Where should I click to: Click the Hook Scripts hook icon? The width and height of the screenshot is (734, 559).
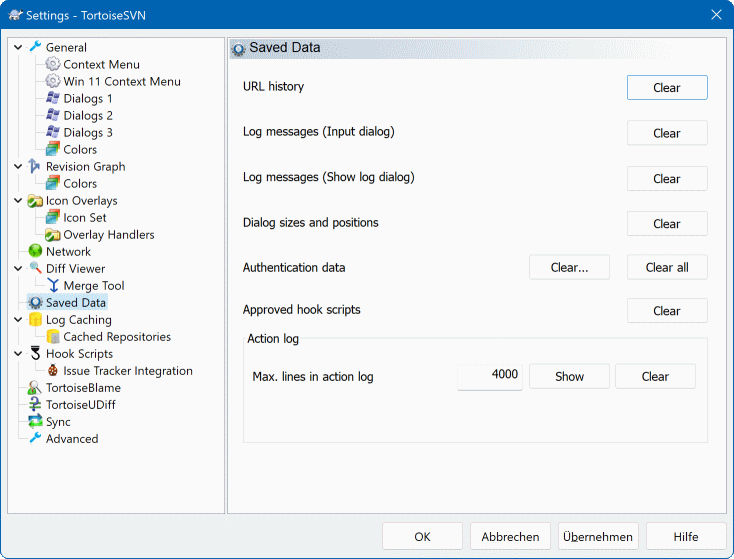(x=35, y=353)
